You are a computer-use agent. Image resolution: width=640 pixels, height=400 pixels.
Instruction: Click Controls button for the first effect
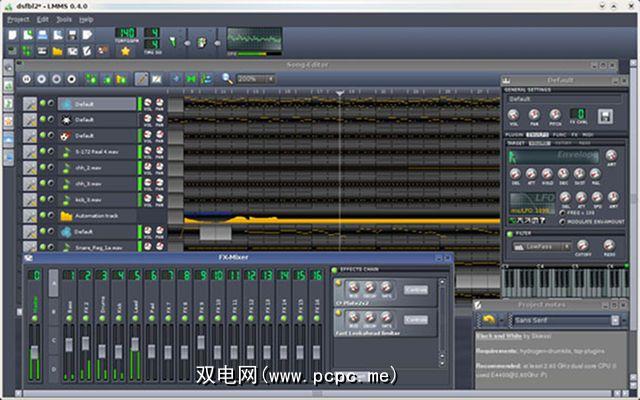click(x=415, y=289)
